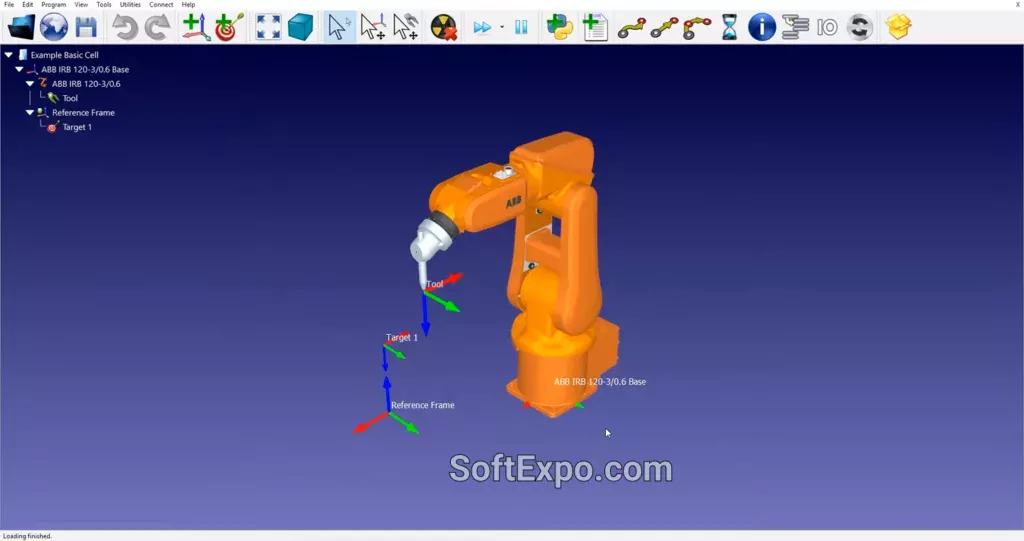
Task: Open the simulation speed dropdown arrow
Action: point(502,27)
